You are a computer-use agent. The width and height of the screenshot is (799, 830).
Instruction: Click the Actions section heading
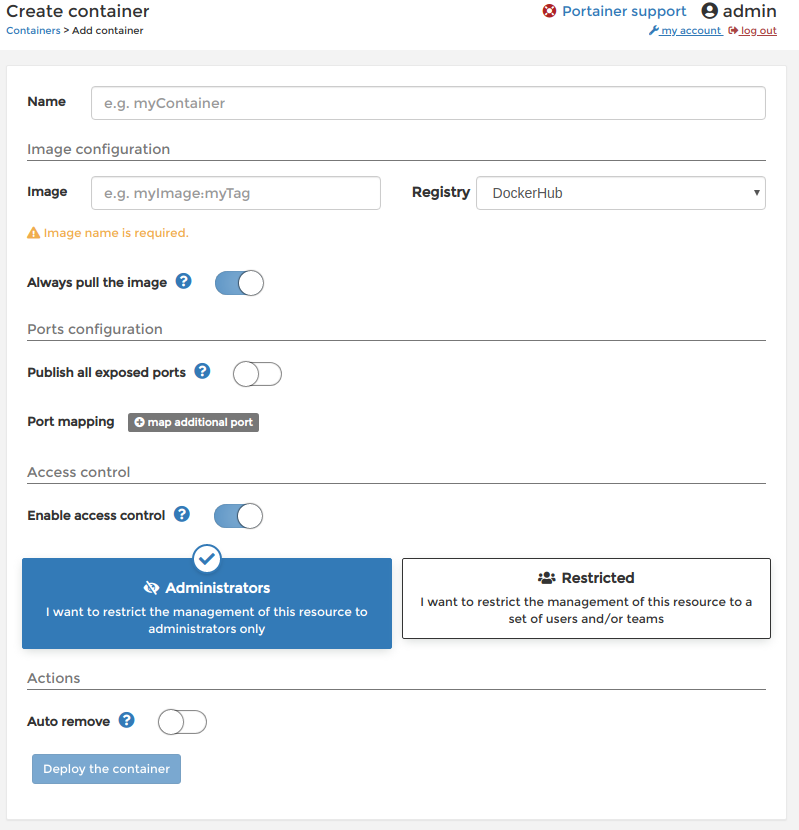click(53, 678)
